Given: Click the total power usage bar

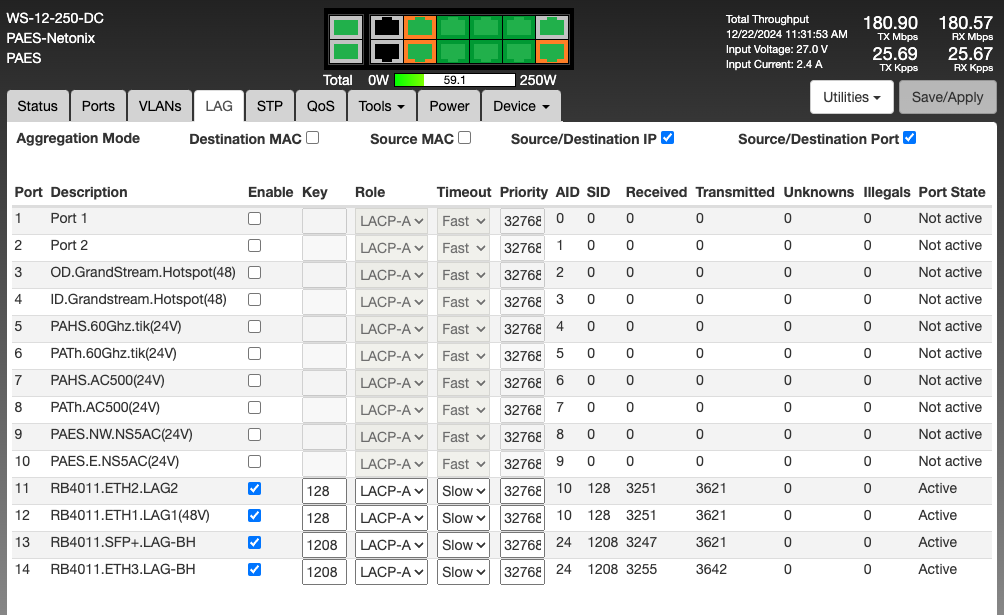Looking at the screenshot, I should pyautogui.click(x=455, y=80).
